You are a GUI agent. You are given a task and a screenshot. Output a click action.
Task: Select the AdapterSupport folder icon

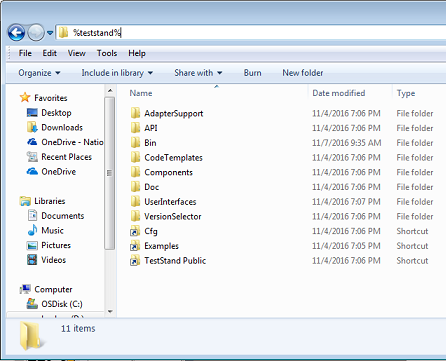coord(135,113)
